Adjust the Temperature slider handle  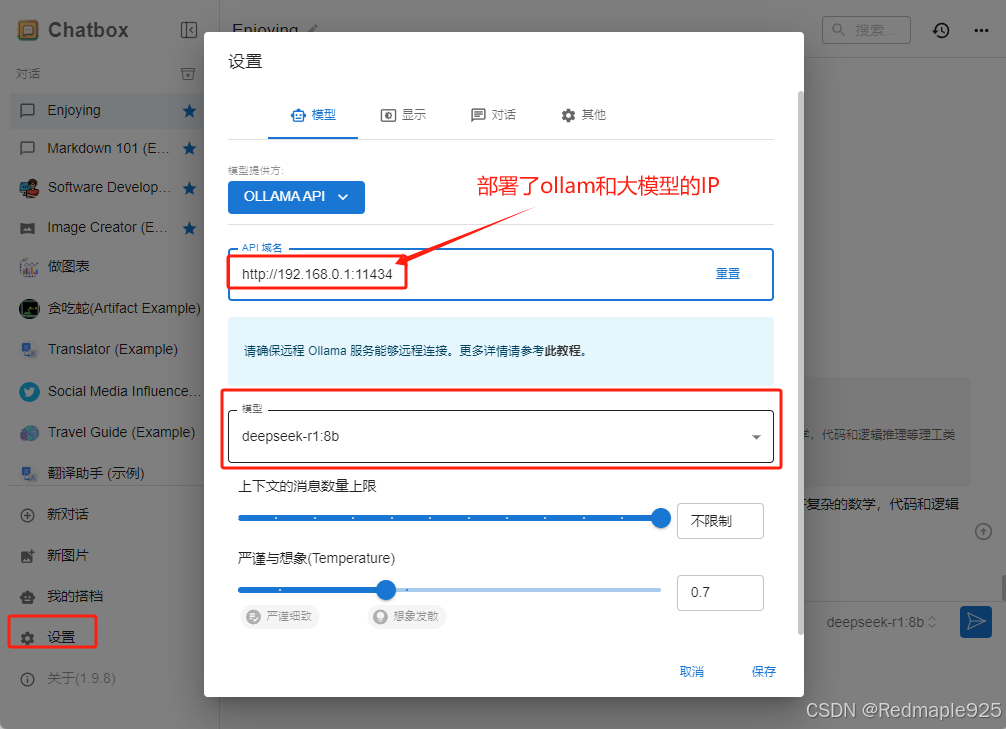click(386, 590)
